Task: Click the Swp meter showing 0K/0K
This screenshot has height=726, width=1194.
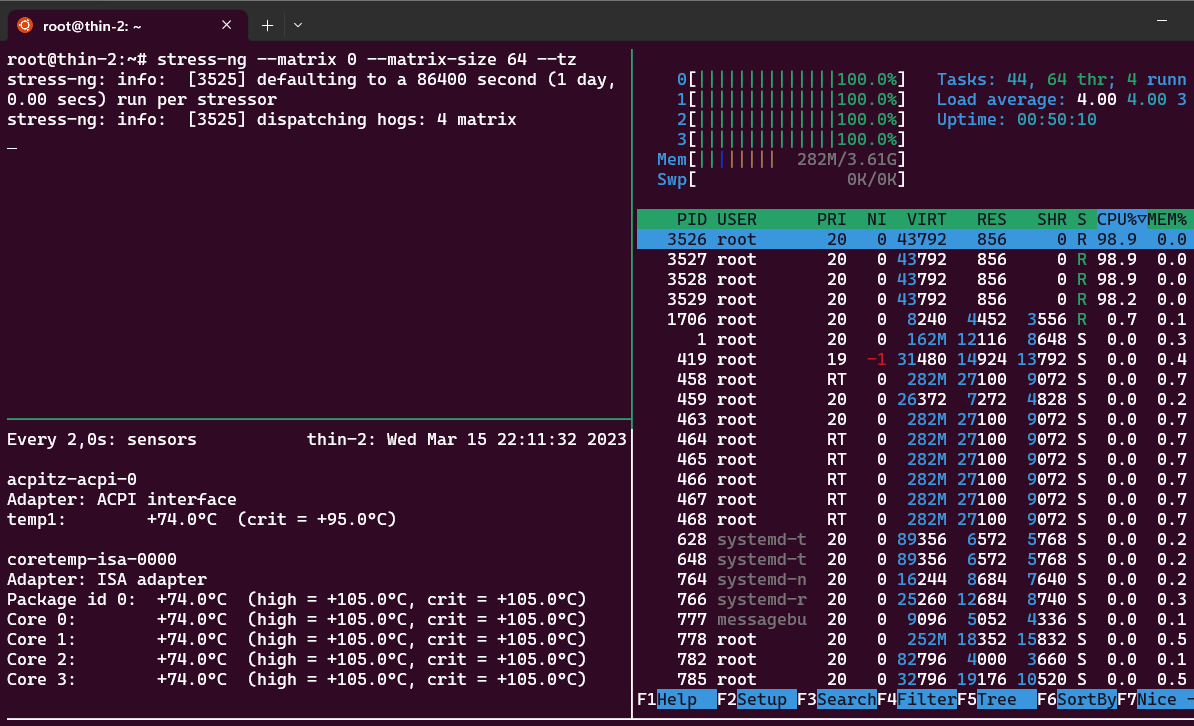Action: (781, 179)
